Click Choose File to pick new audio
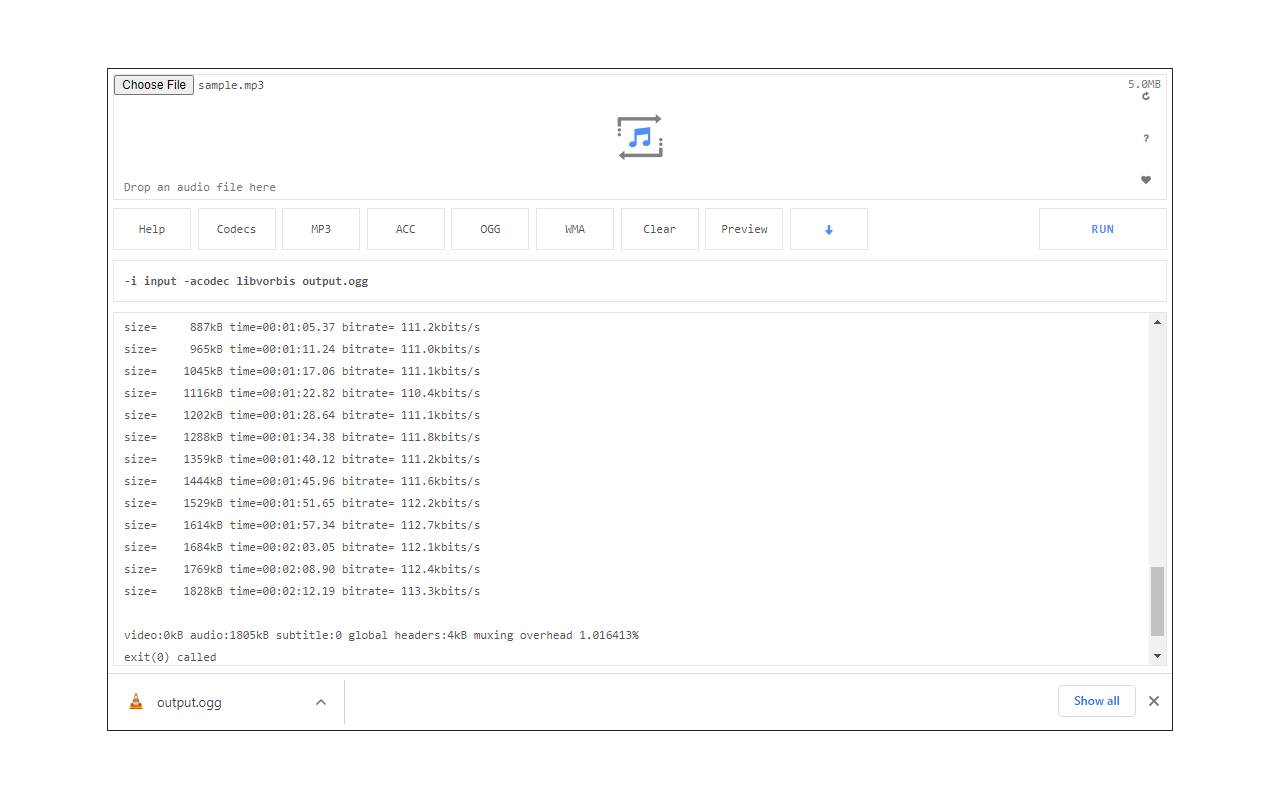This screenshot has width=1280, height=800. point(152,84)
